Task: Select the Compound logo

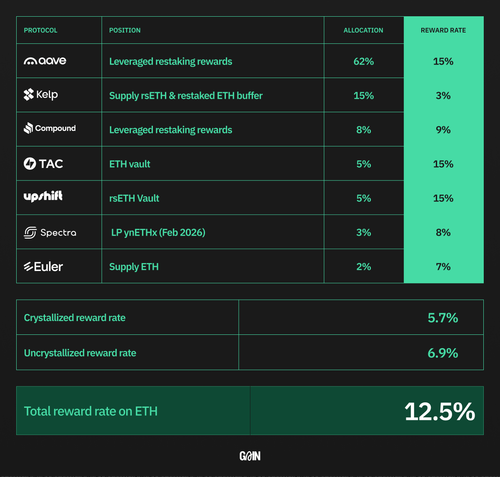Action: pos(50,128)
